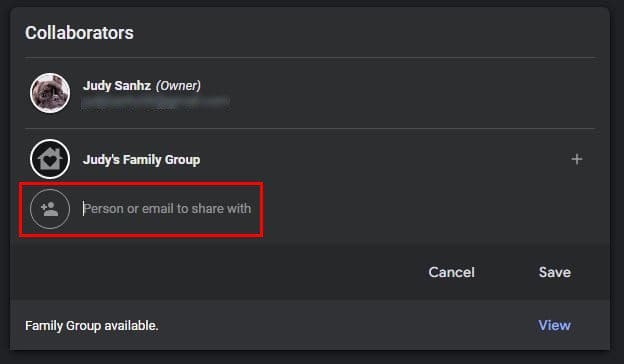Open the View link for Family Group

(x=554, y=325)
